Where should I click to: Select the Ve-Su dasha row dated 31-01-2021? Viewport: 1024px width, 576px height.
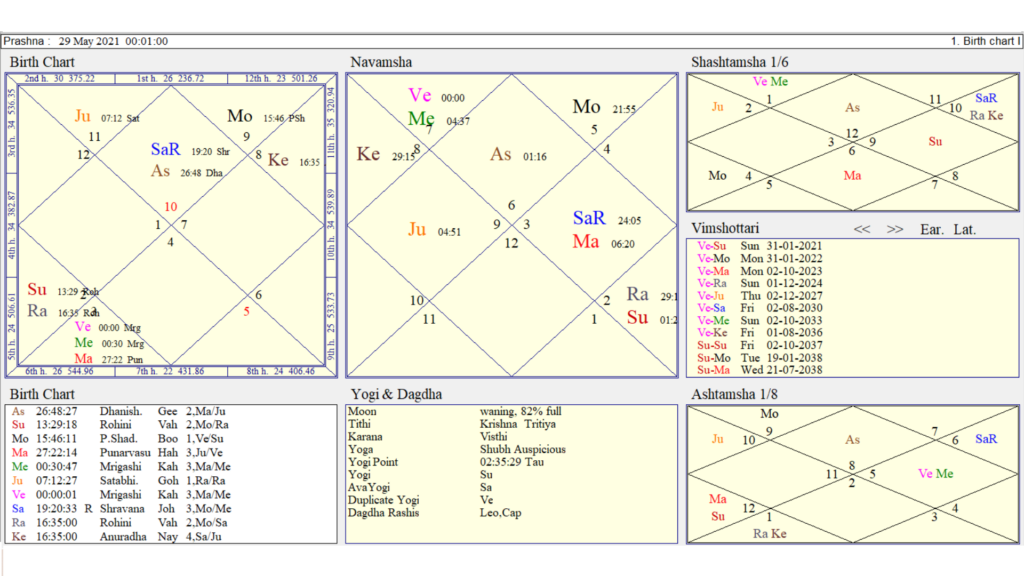pyautogui.click(x=760, y=246)
